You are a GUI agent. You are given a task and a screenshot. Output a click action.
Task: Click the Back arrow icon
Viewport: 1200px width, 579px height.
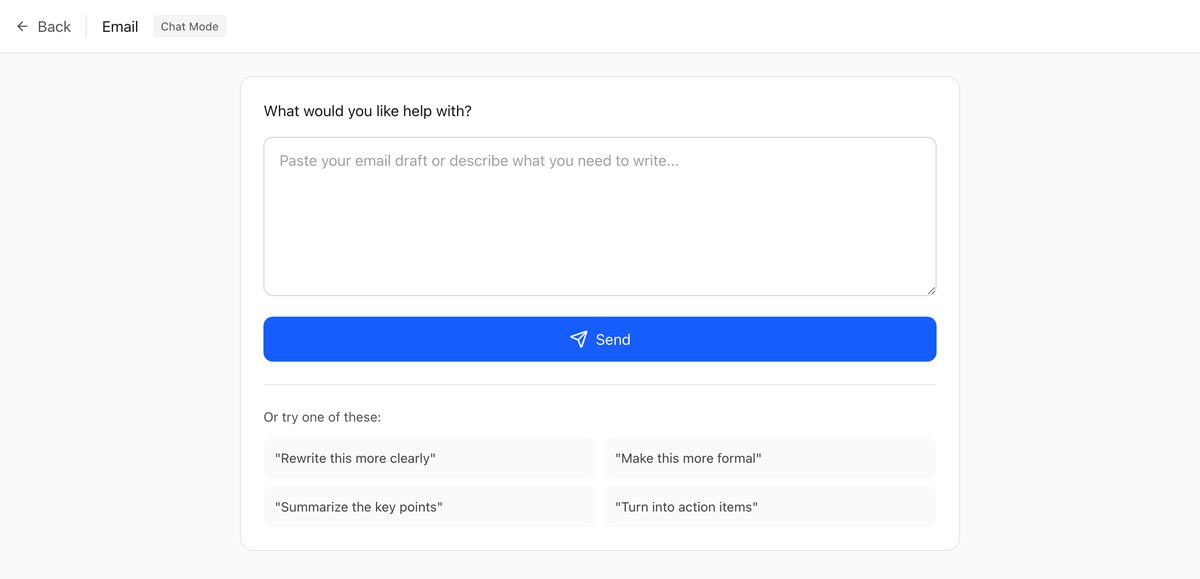pos(22,27)
